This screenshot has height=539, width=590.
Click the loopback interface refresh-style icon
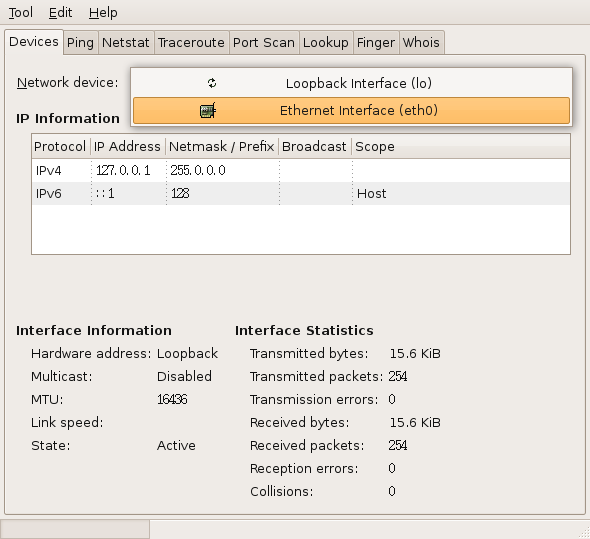[212, 83]
